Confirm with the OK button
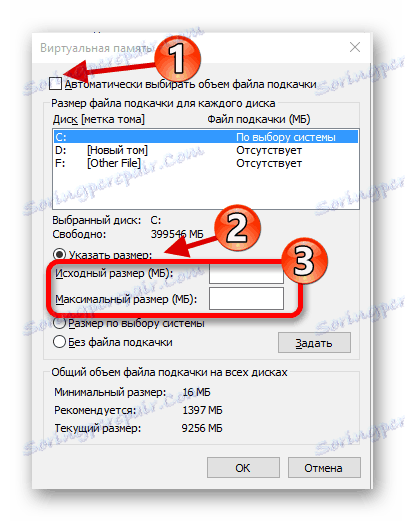The height and width of the screenshot is (521, 405). (243, 468)
